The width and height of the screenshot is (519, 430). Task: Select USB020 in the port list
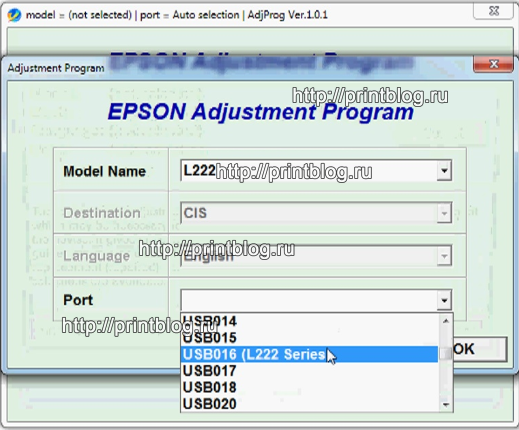(310, 404)
